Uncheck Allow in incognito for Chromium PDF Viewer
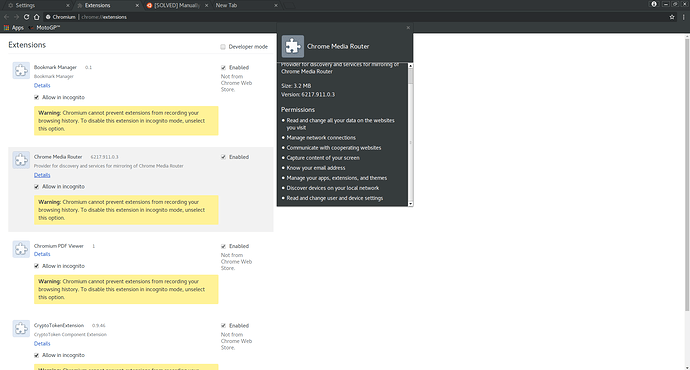The image size is (690, 370). click(x=37, y=266)
